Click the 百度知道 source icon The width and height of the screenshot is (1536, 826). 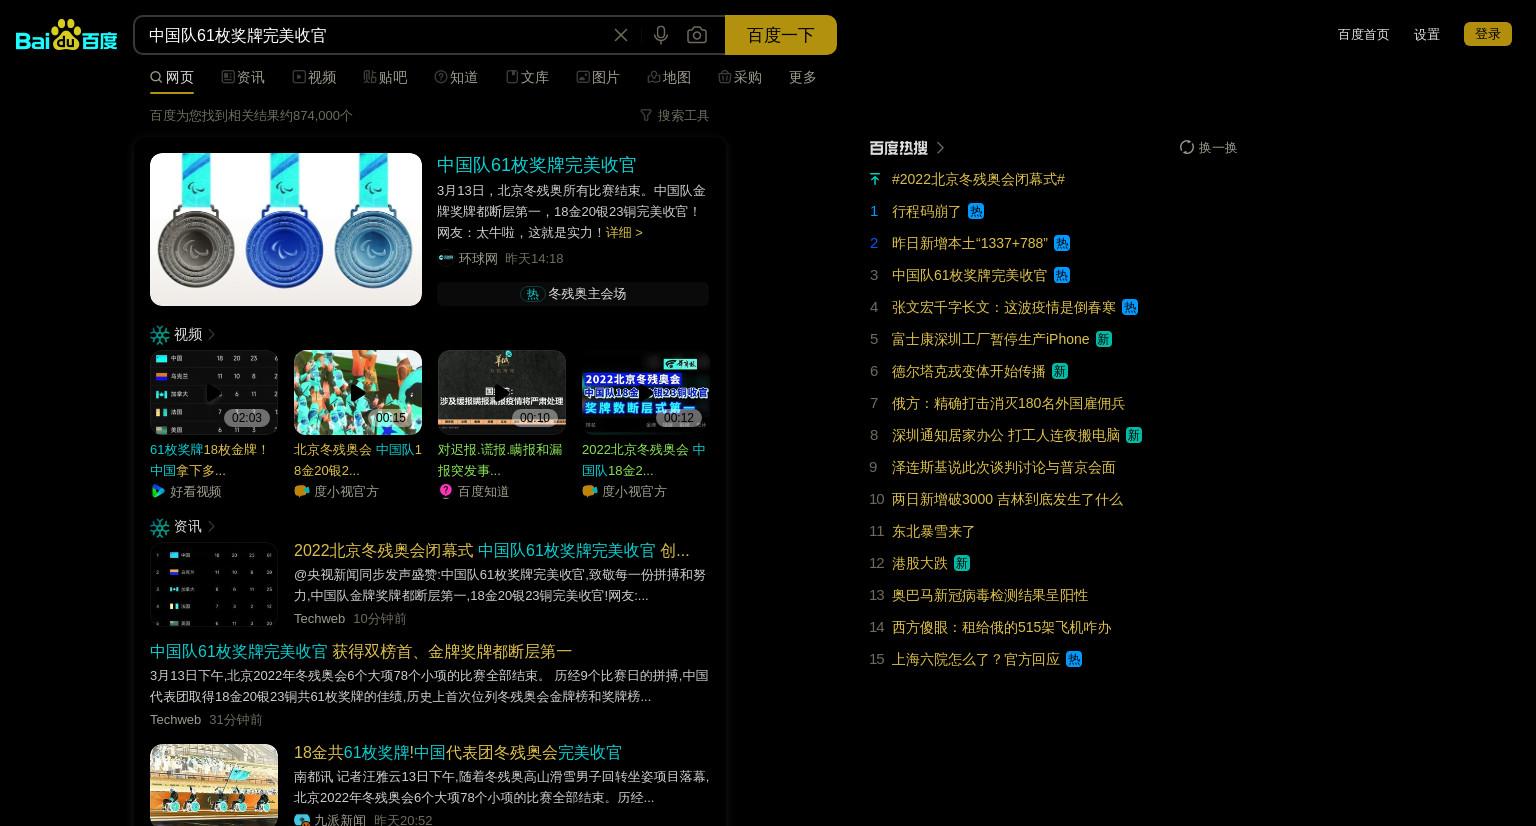(x=446, y=491)
